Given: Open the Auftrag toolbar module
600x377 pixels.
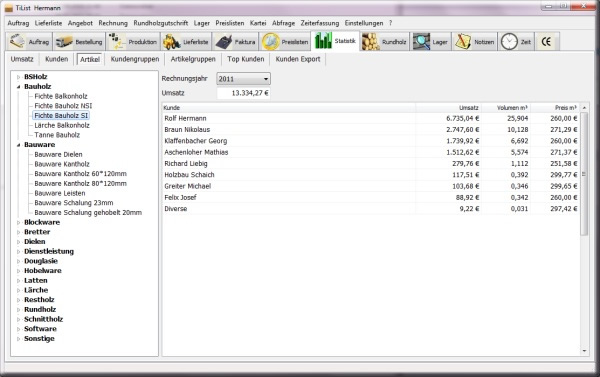Looking at the screenshot, I should [29, 42].
